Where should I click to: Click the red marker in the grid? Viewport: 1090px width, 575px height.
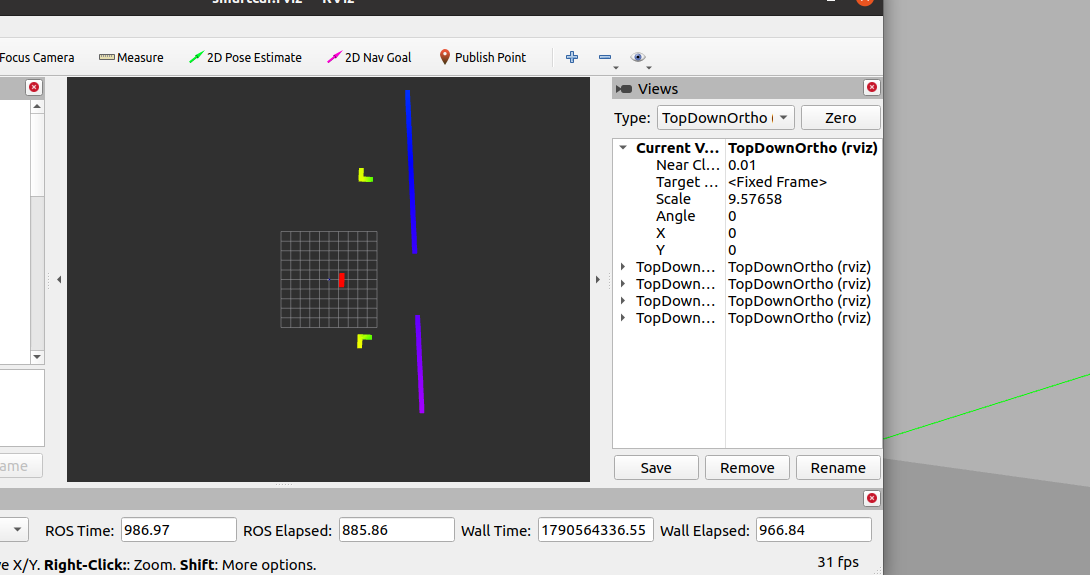(x=341, y=280)
